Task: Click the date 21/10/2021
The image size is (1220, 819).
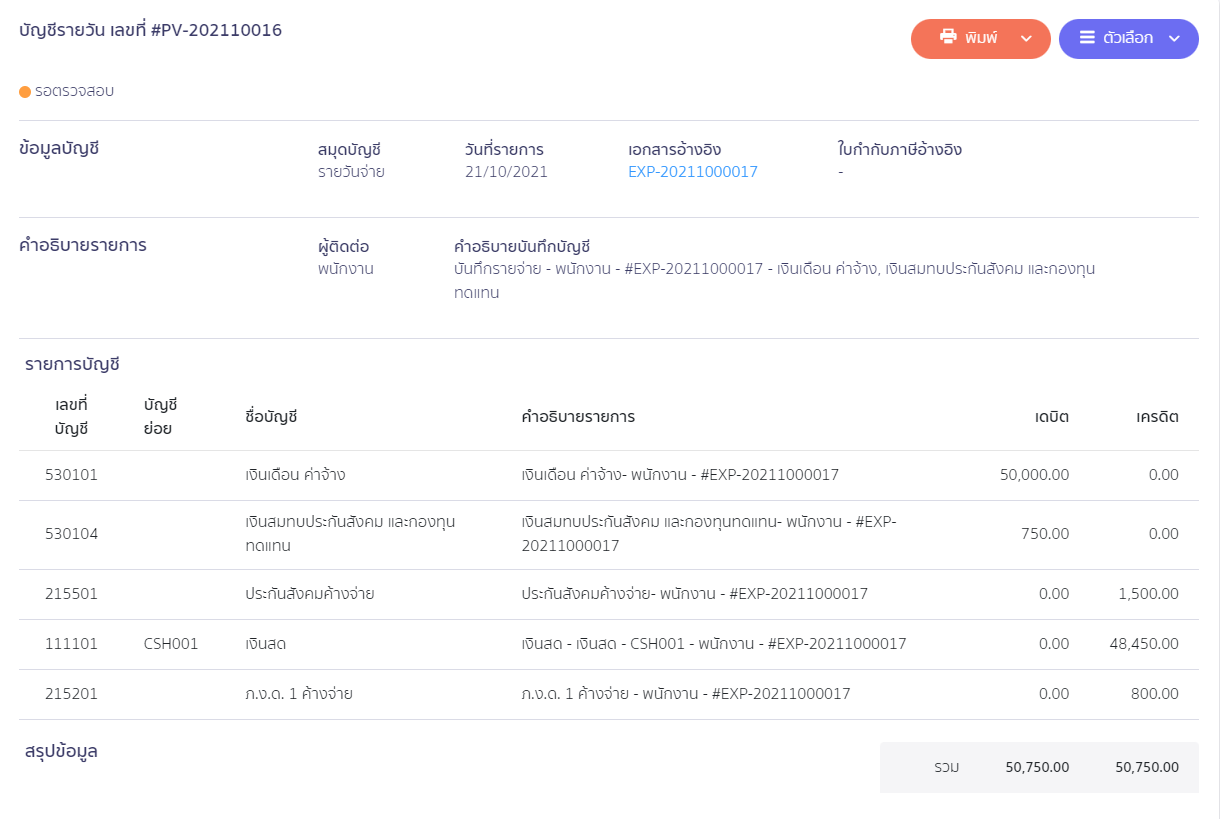Action: pos(506,172)
